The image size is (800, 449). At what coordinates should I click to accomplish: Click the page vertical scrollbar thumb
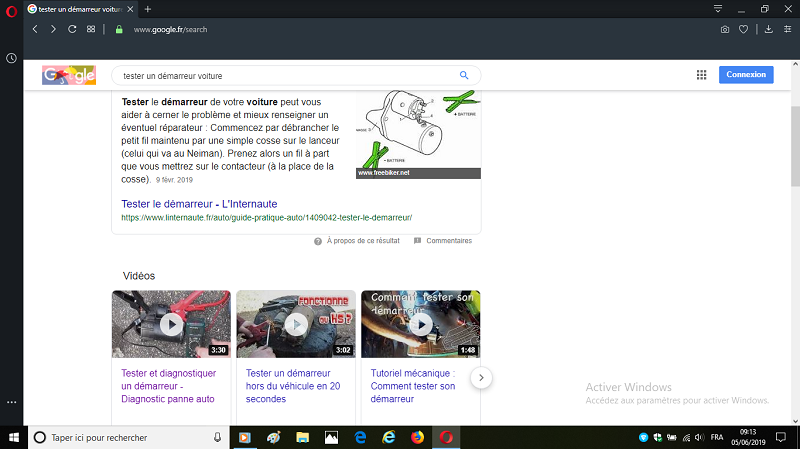coord(795,146)
